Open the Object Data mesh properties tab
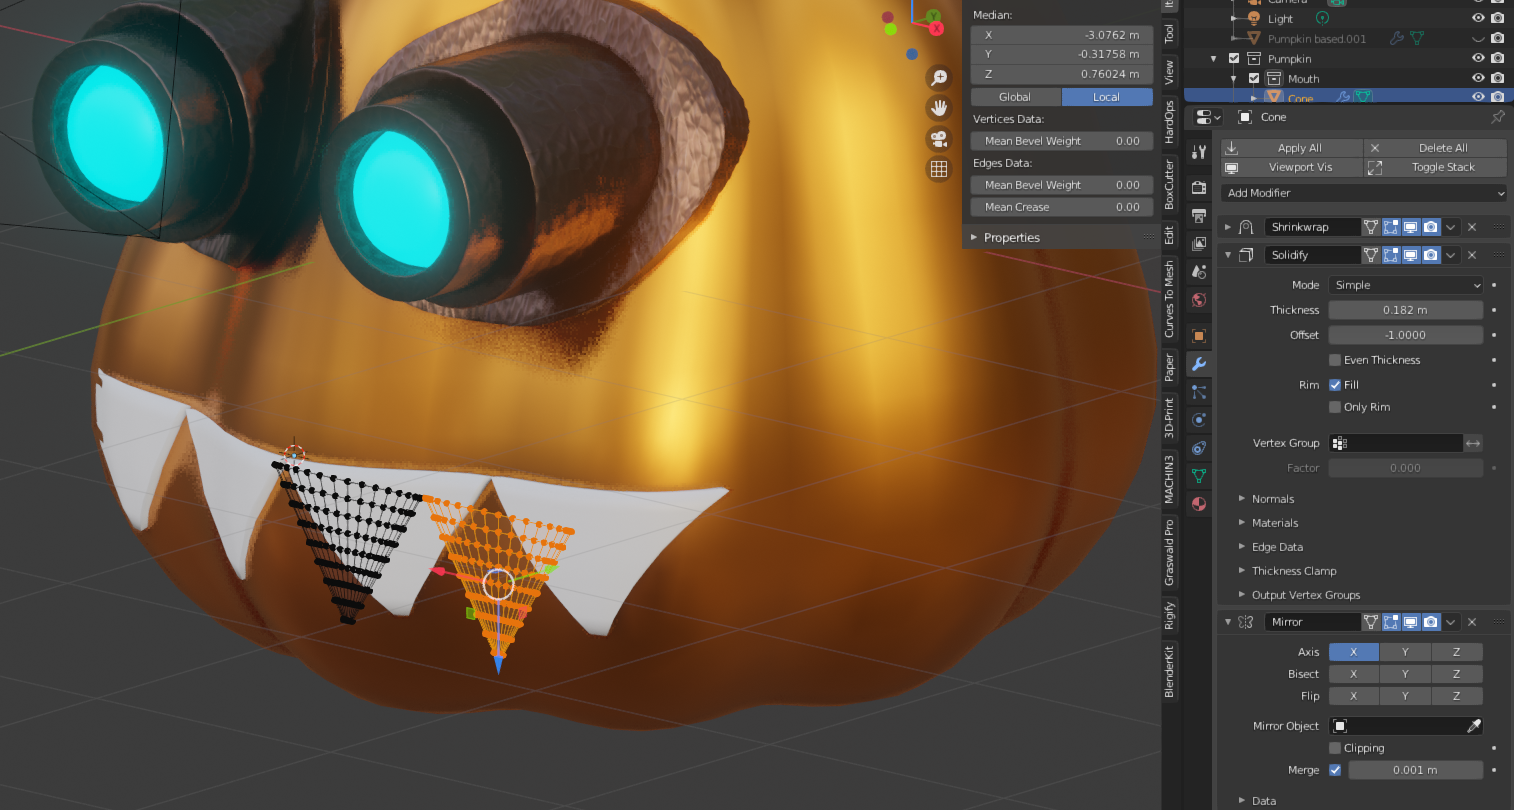 click(1199, 476)
